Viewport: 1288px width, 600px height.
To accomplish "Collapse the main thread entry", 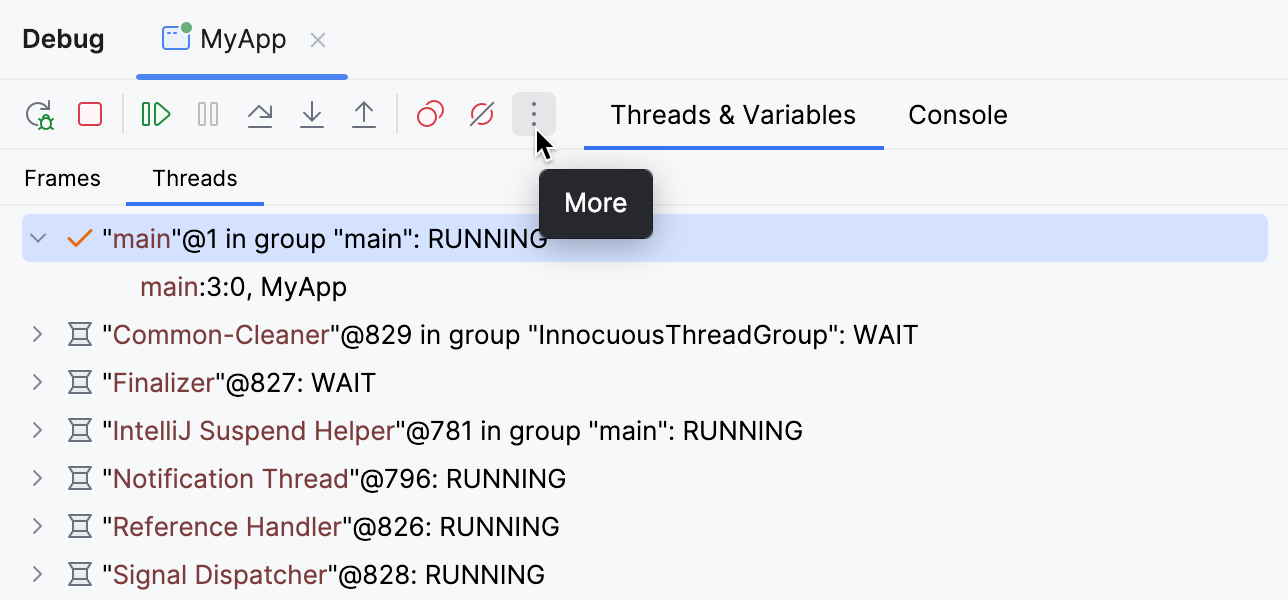I will pyautogui.click(x=37, y=238).
